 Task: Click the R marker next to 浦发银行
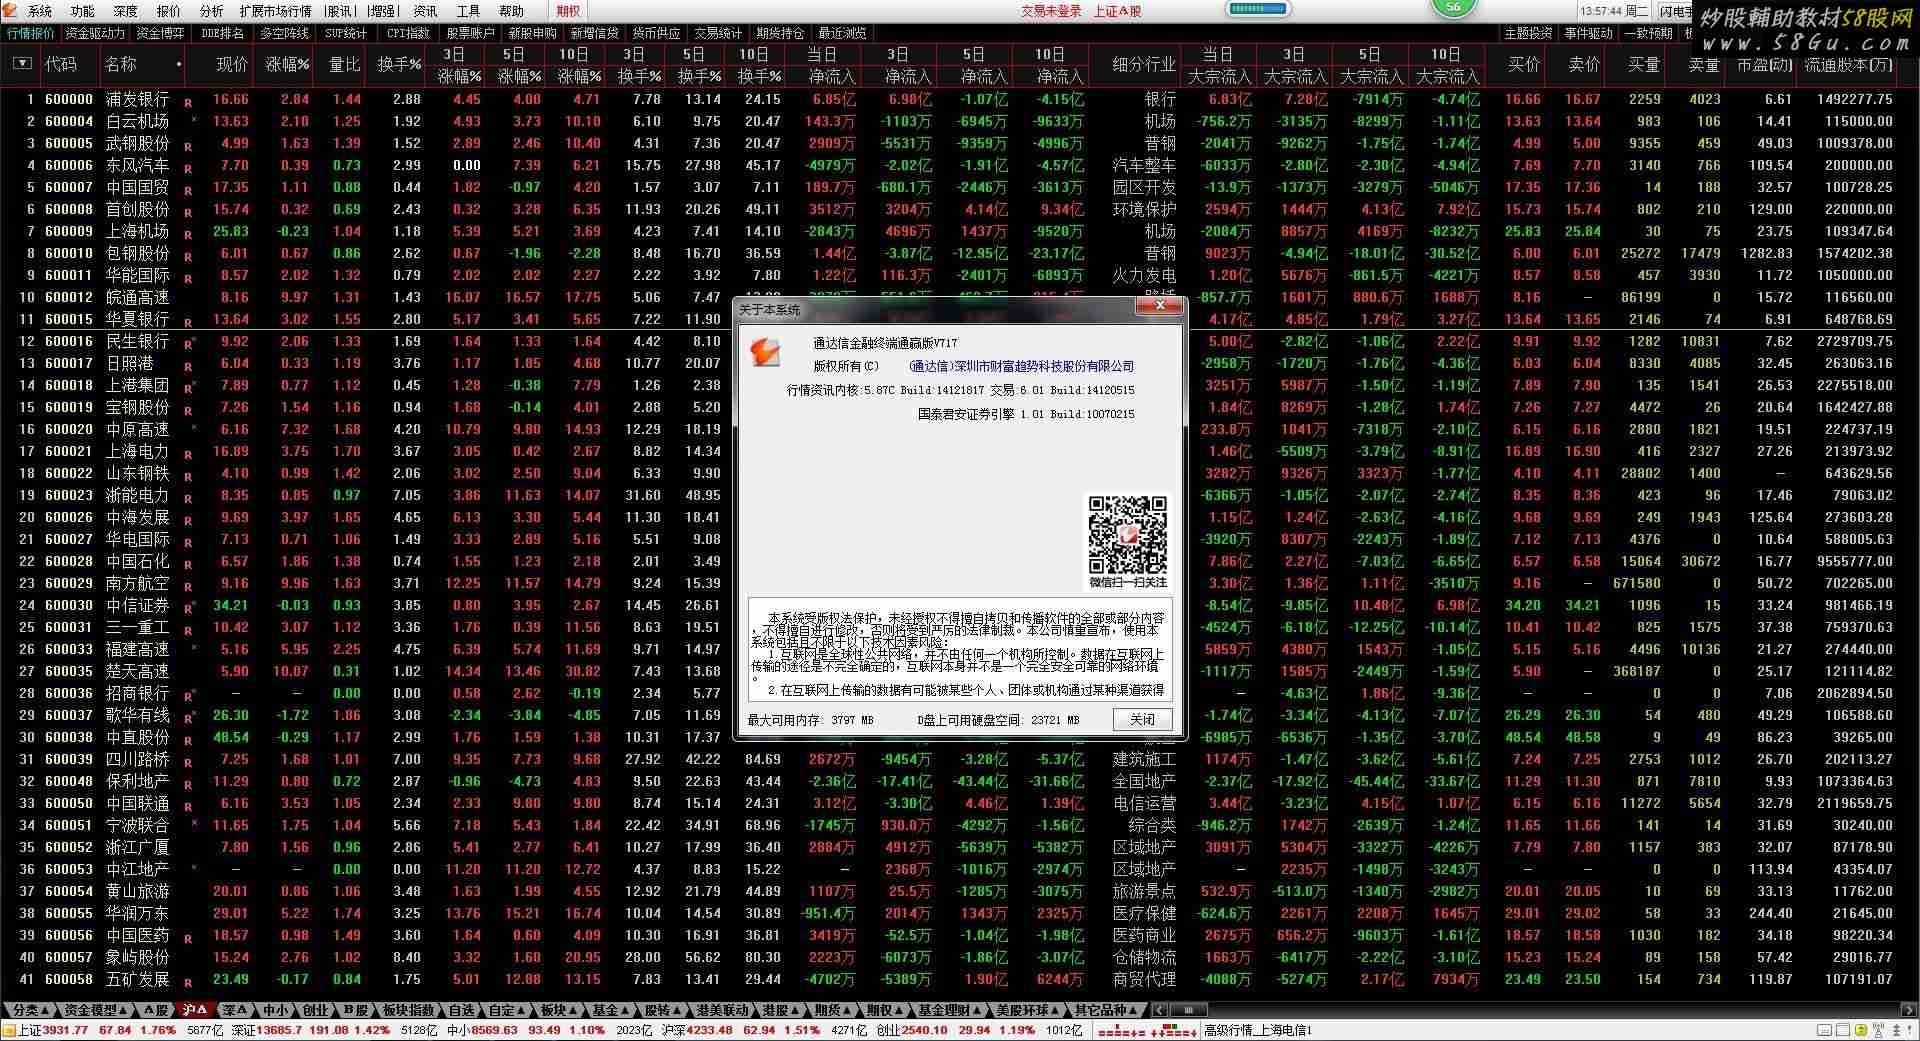[188, 103]
